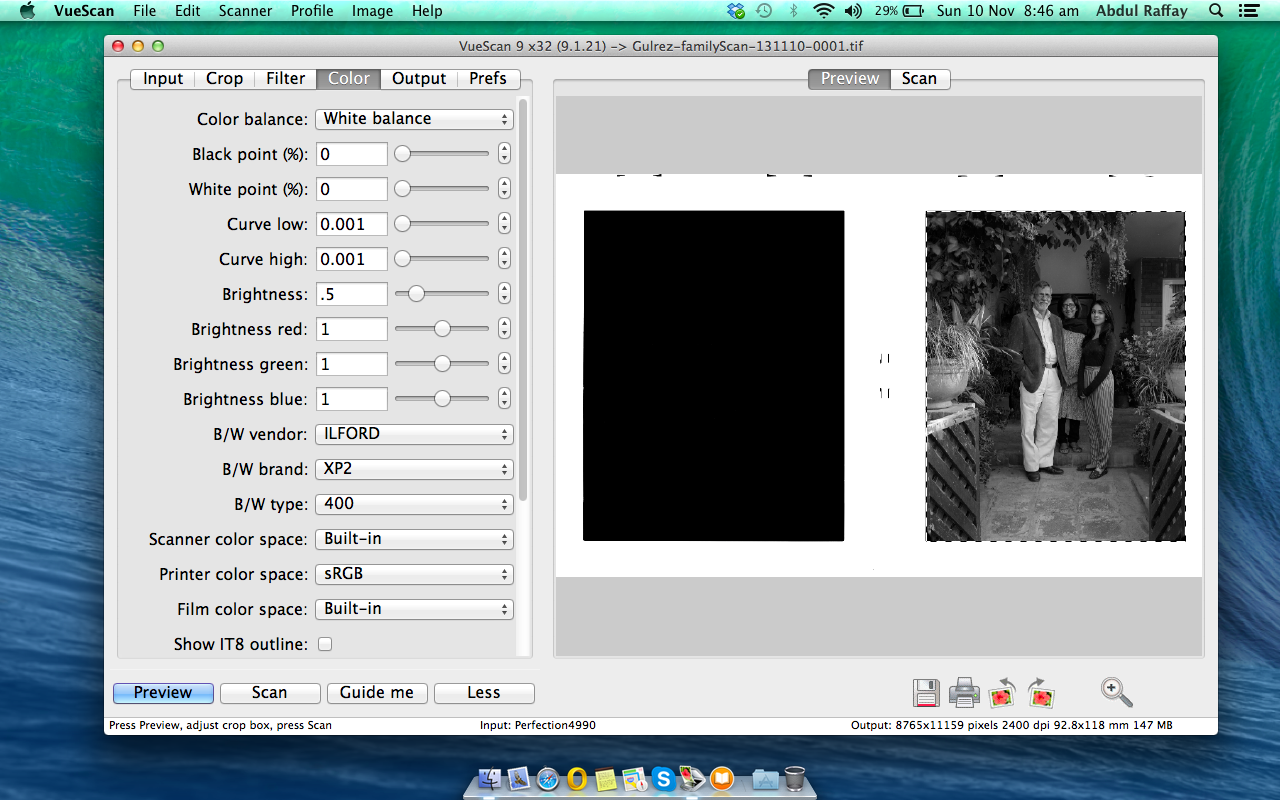Click the Curve low value field
The height and width of the screenshot is (800, 1280).
(x=352, y=224)
